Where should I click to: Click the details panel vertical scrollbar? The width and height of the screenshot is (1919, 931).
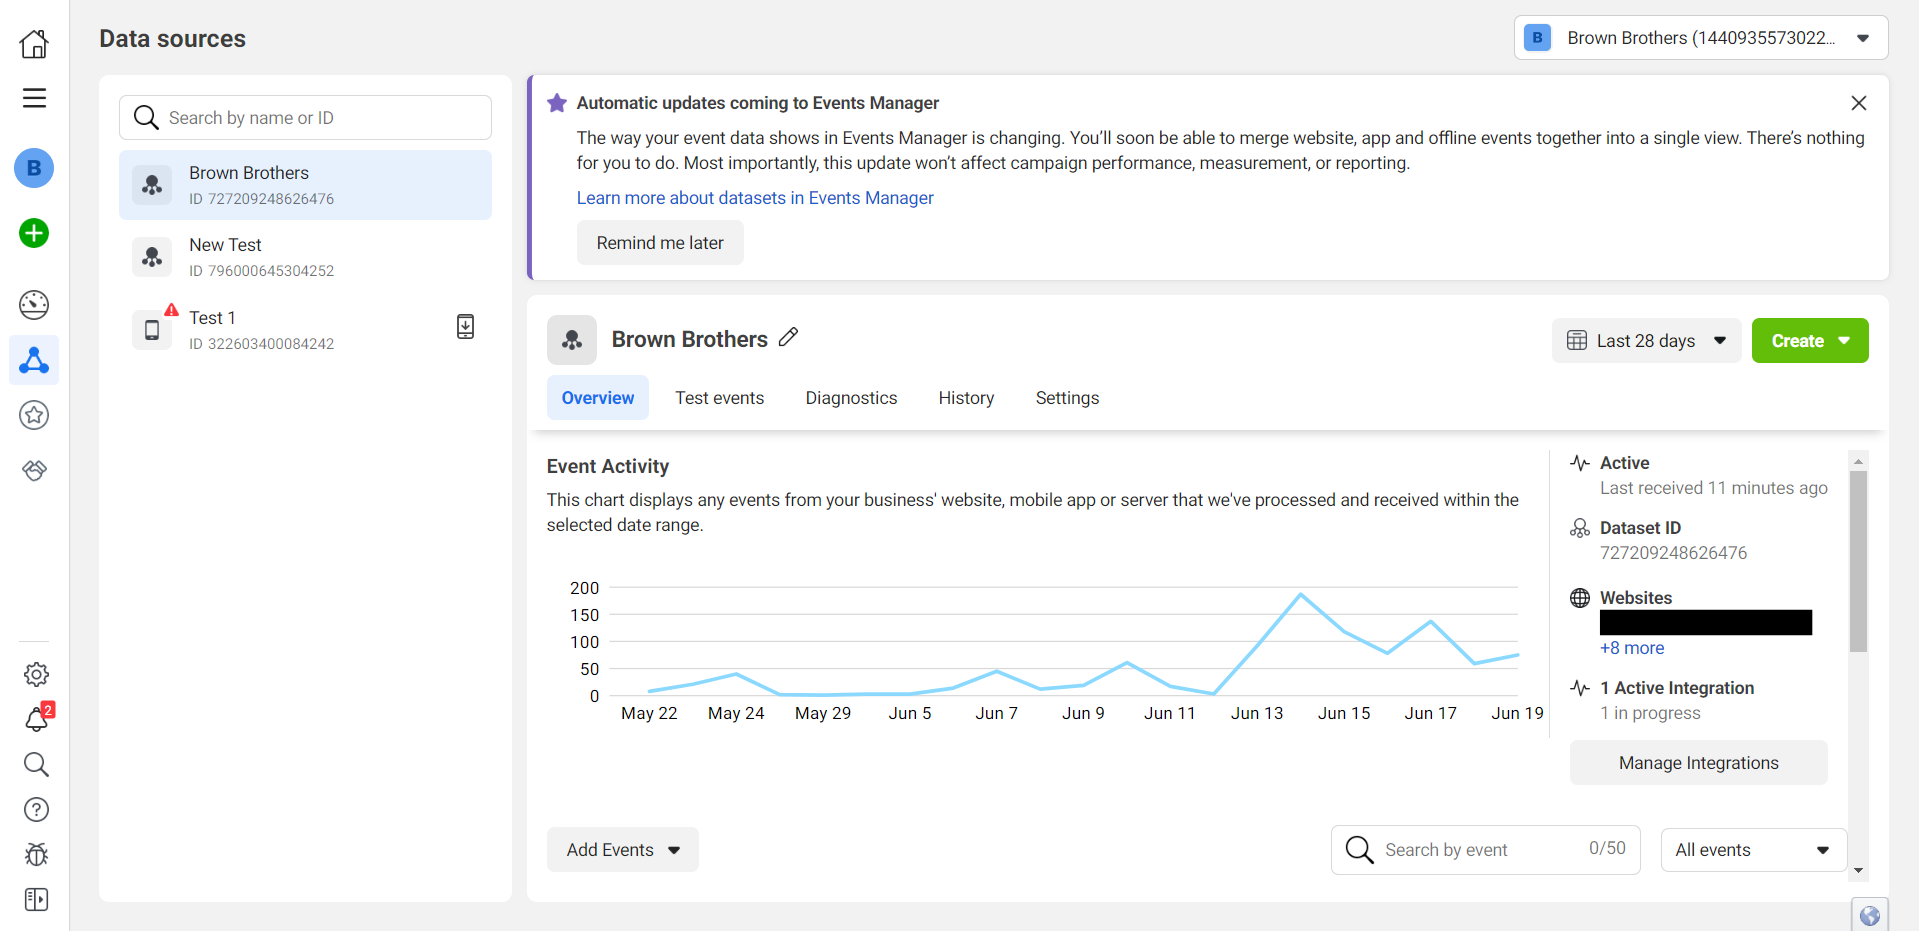point(1858,561)
